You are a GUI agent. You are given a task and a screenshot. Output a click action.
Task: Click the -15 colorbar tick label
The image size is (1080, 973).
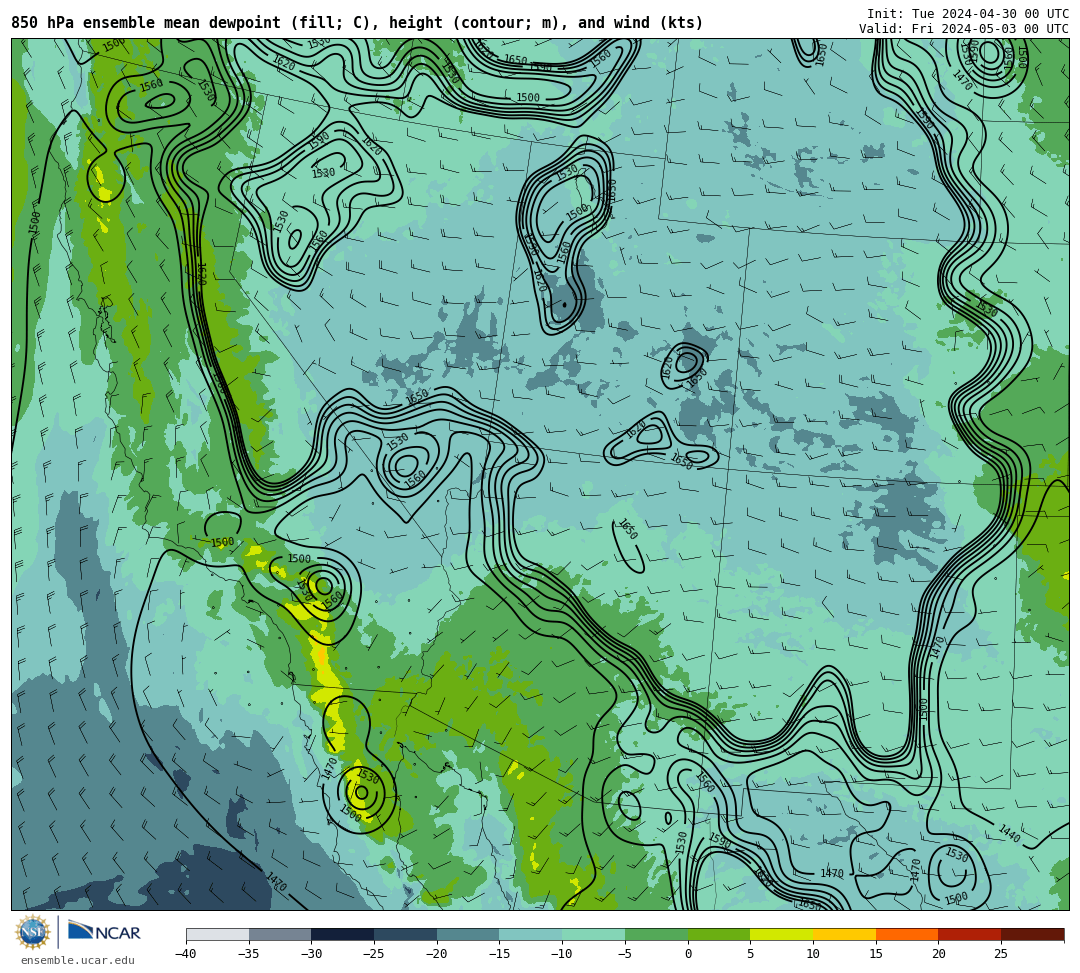(499, 954)
